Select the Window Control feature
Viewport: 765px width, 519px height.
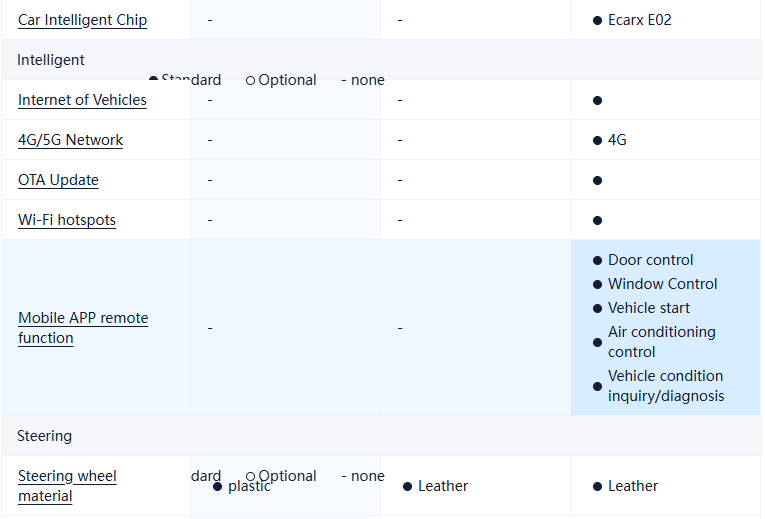point(662,284)
